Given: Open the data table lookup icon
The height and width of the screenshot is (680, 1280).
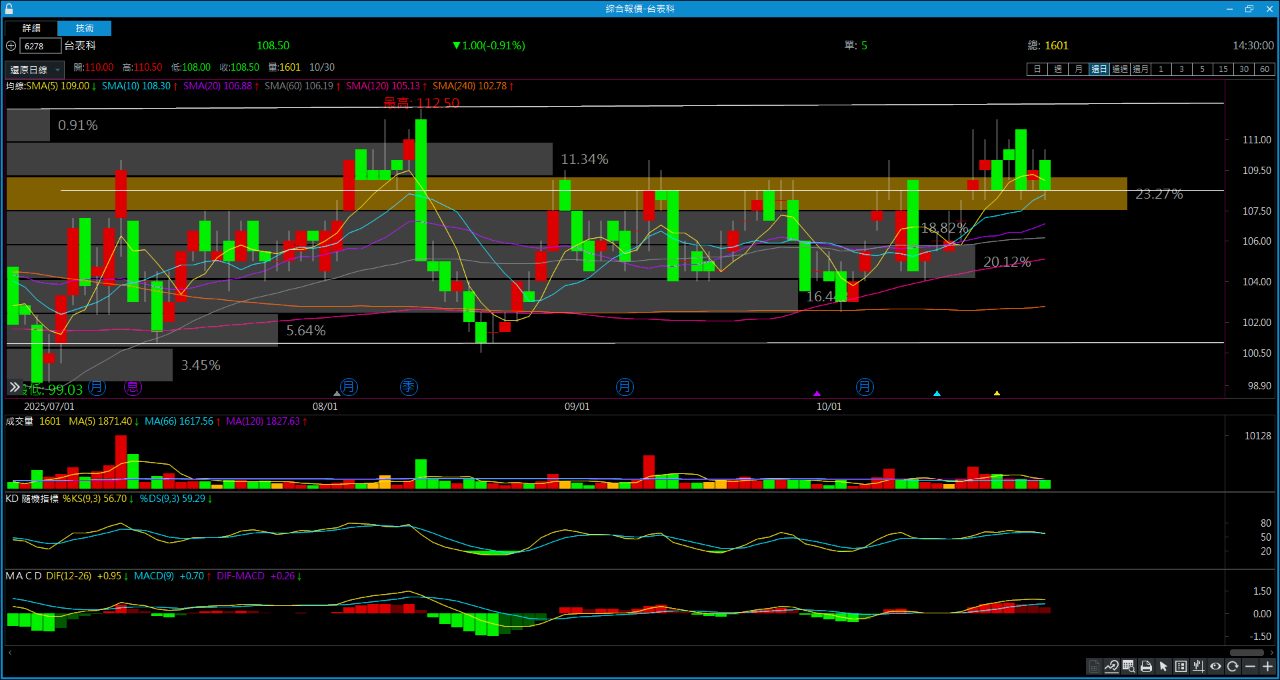Looking at the screenshot, I should click(1128, 667).
